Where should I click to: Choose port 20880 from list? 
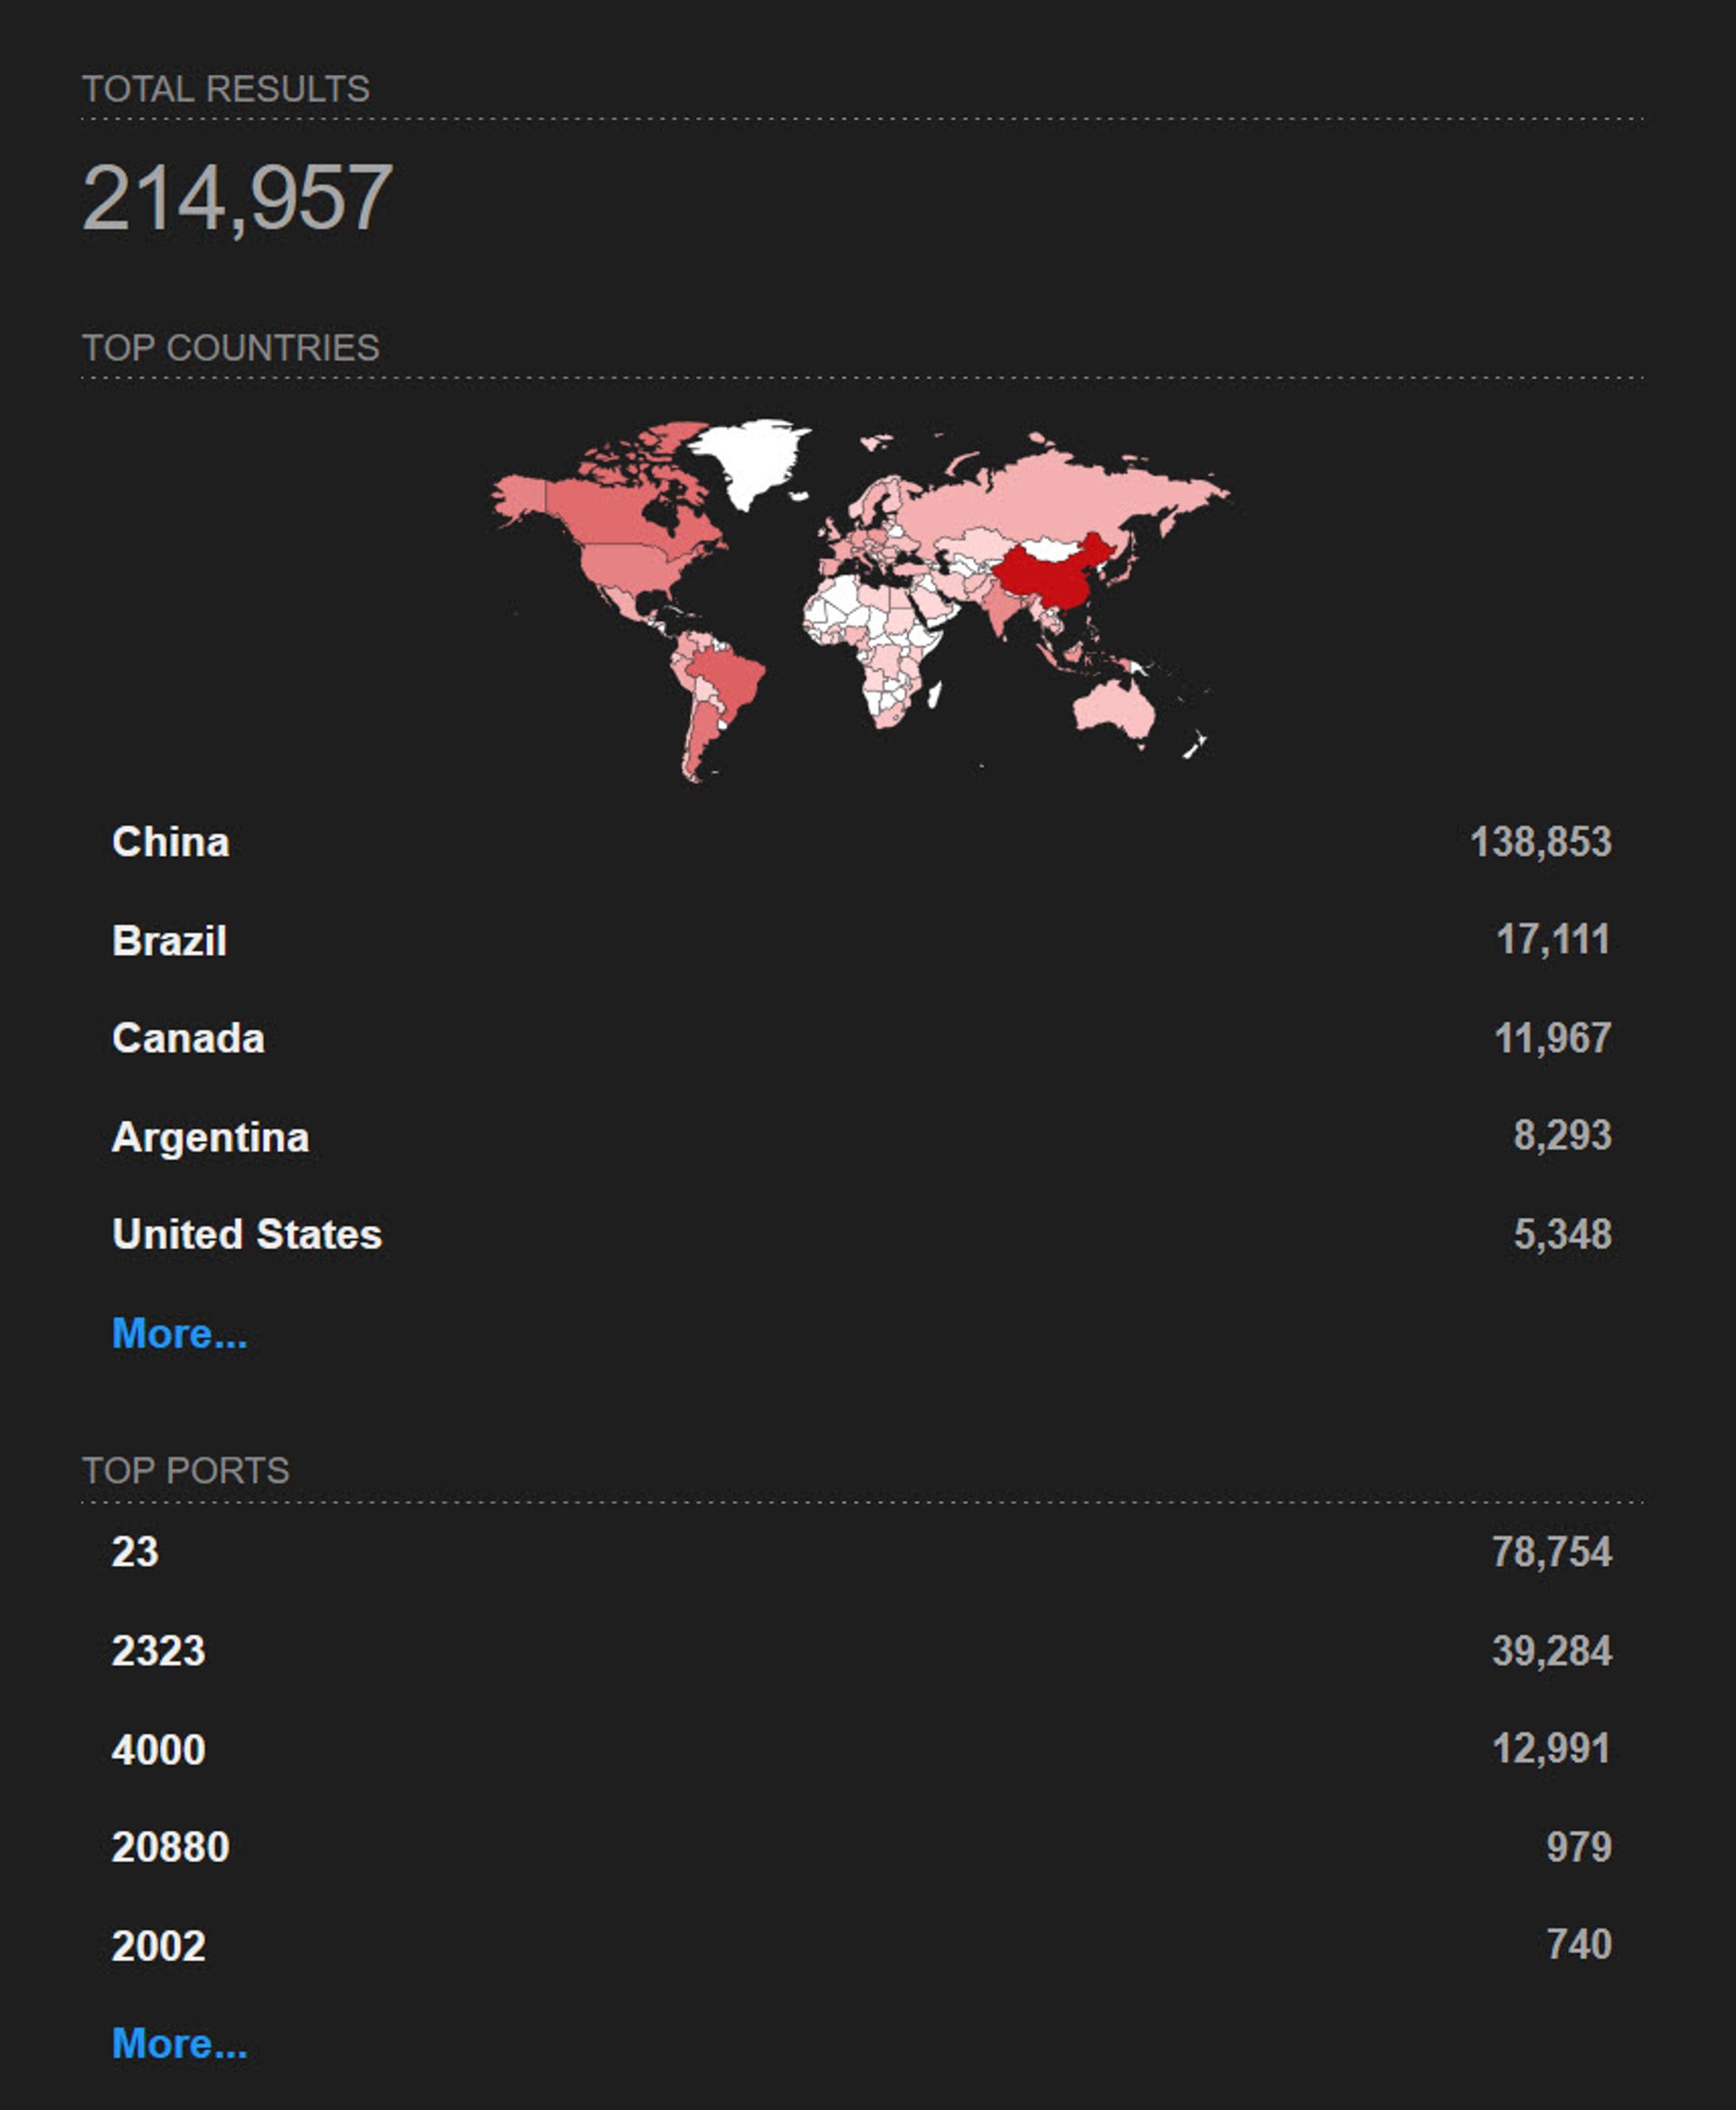[x=170, y=1847]
